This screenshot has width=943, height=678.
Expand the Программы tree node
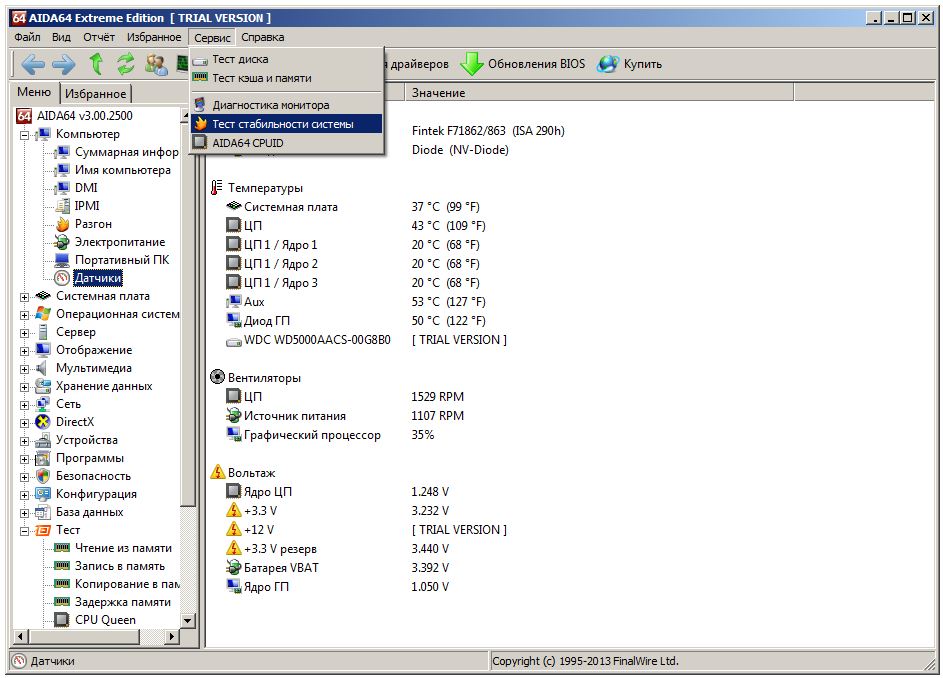coord(24,459)
